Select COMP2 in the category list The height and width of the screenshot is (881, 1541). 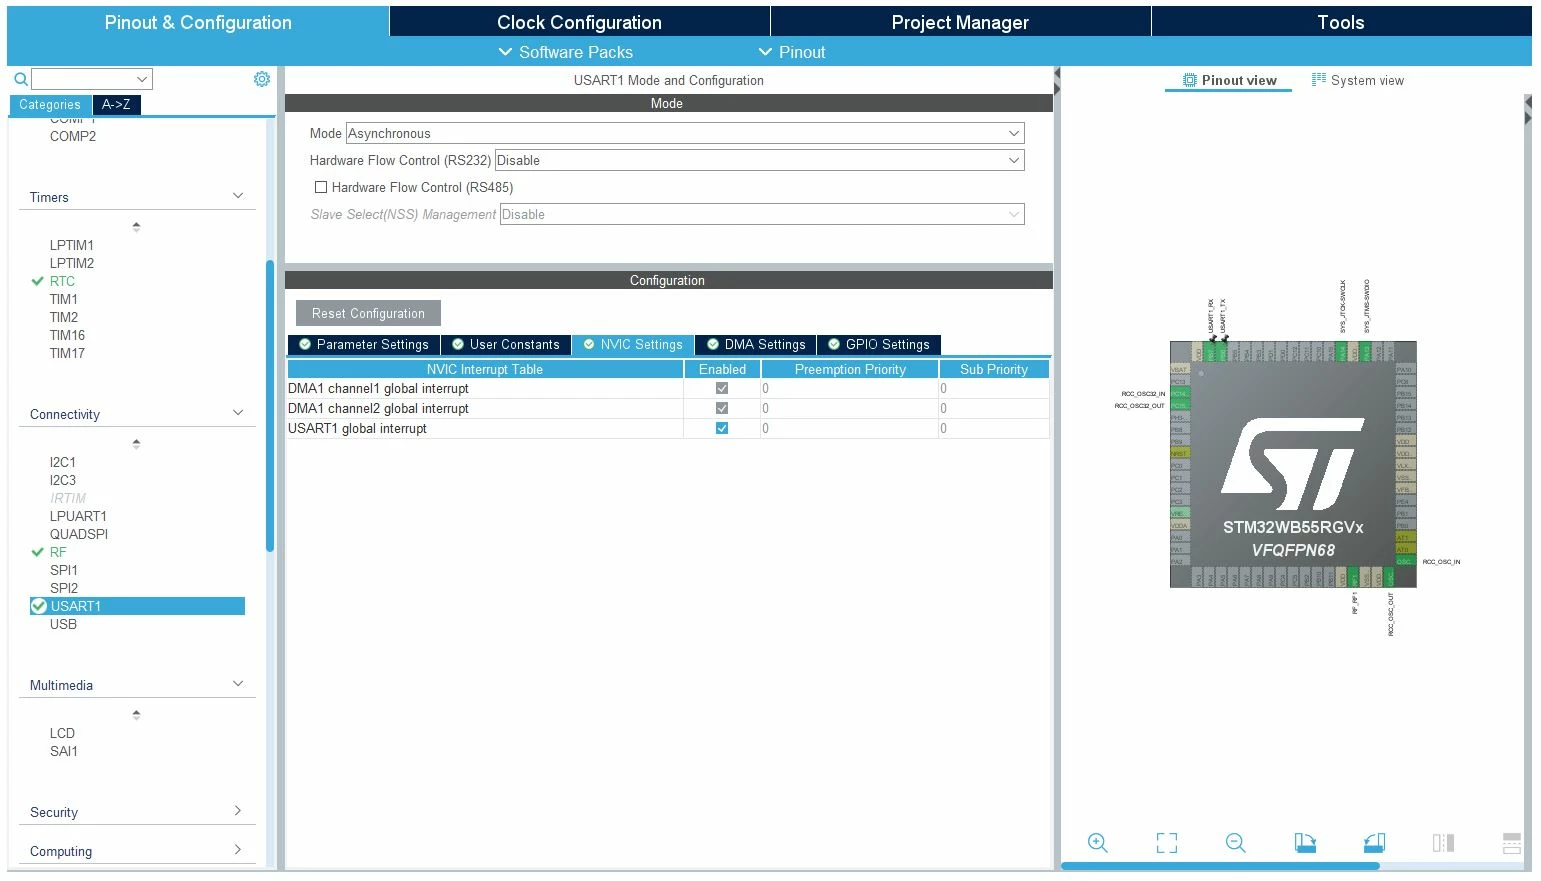coord(73,136)
